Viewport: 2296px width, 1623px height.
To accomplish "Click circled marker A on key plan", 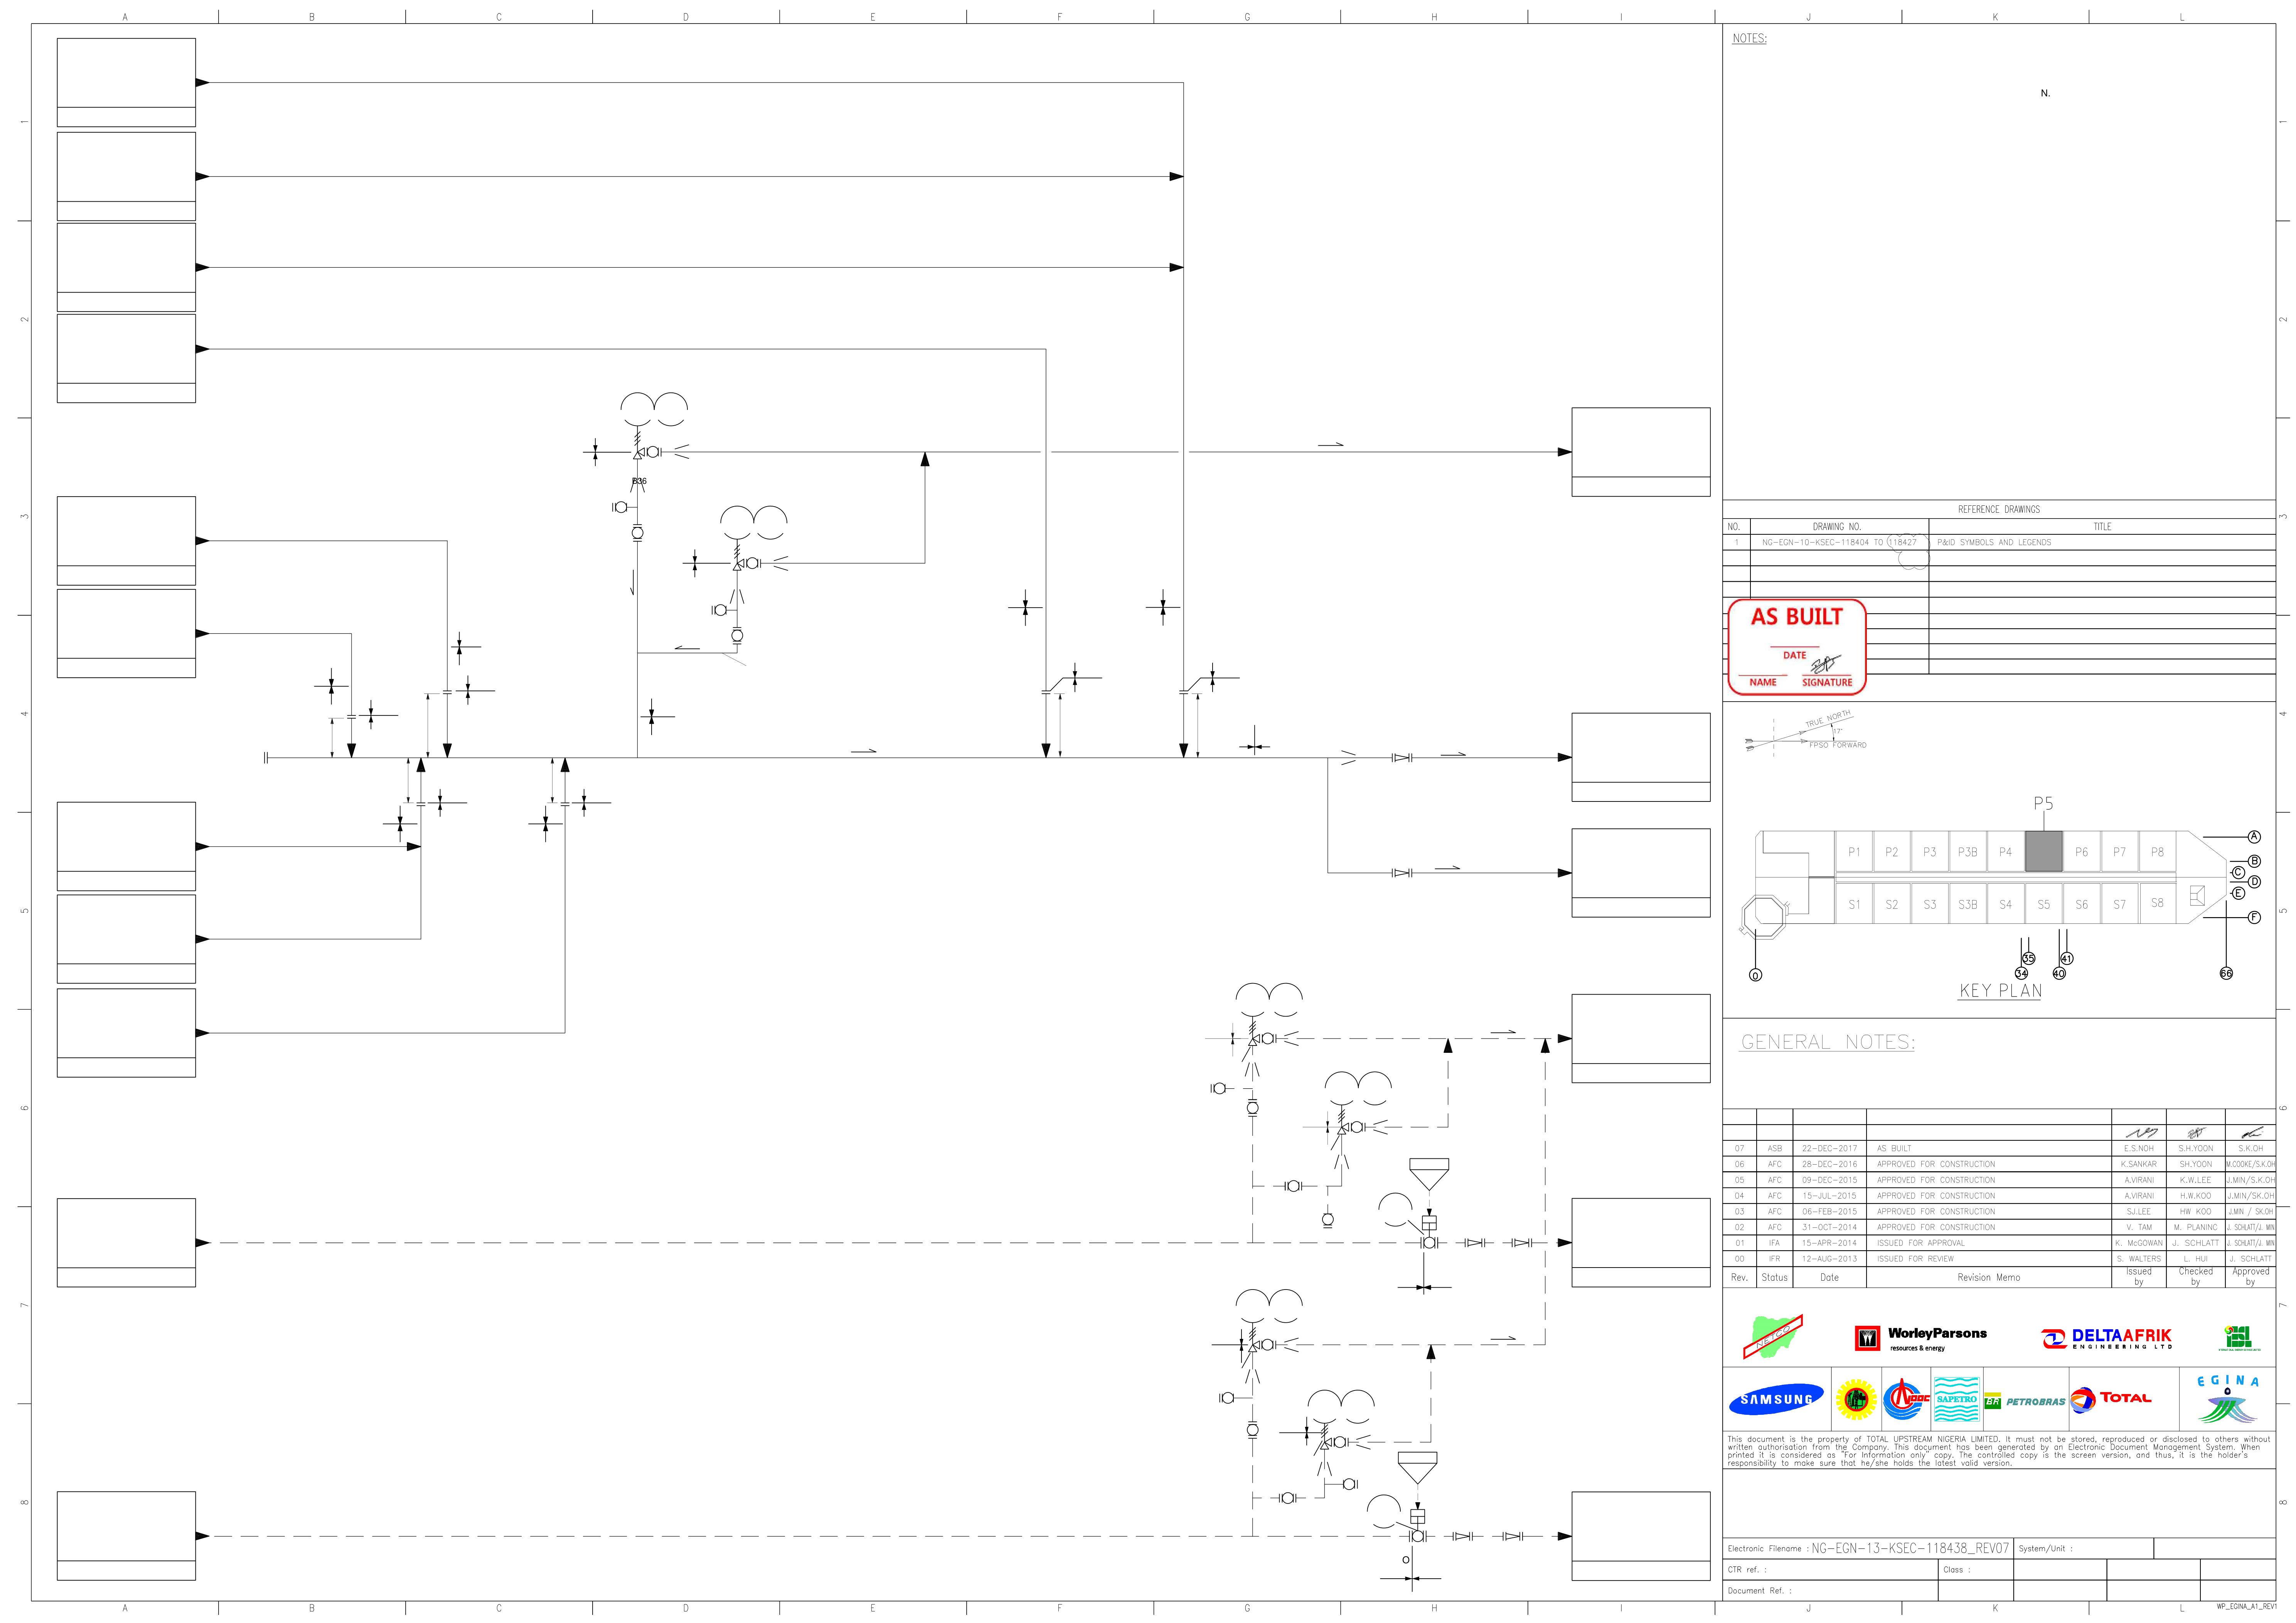I will (x=2254, y=837).
